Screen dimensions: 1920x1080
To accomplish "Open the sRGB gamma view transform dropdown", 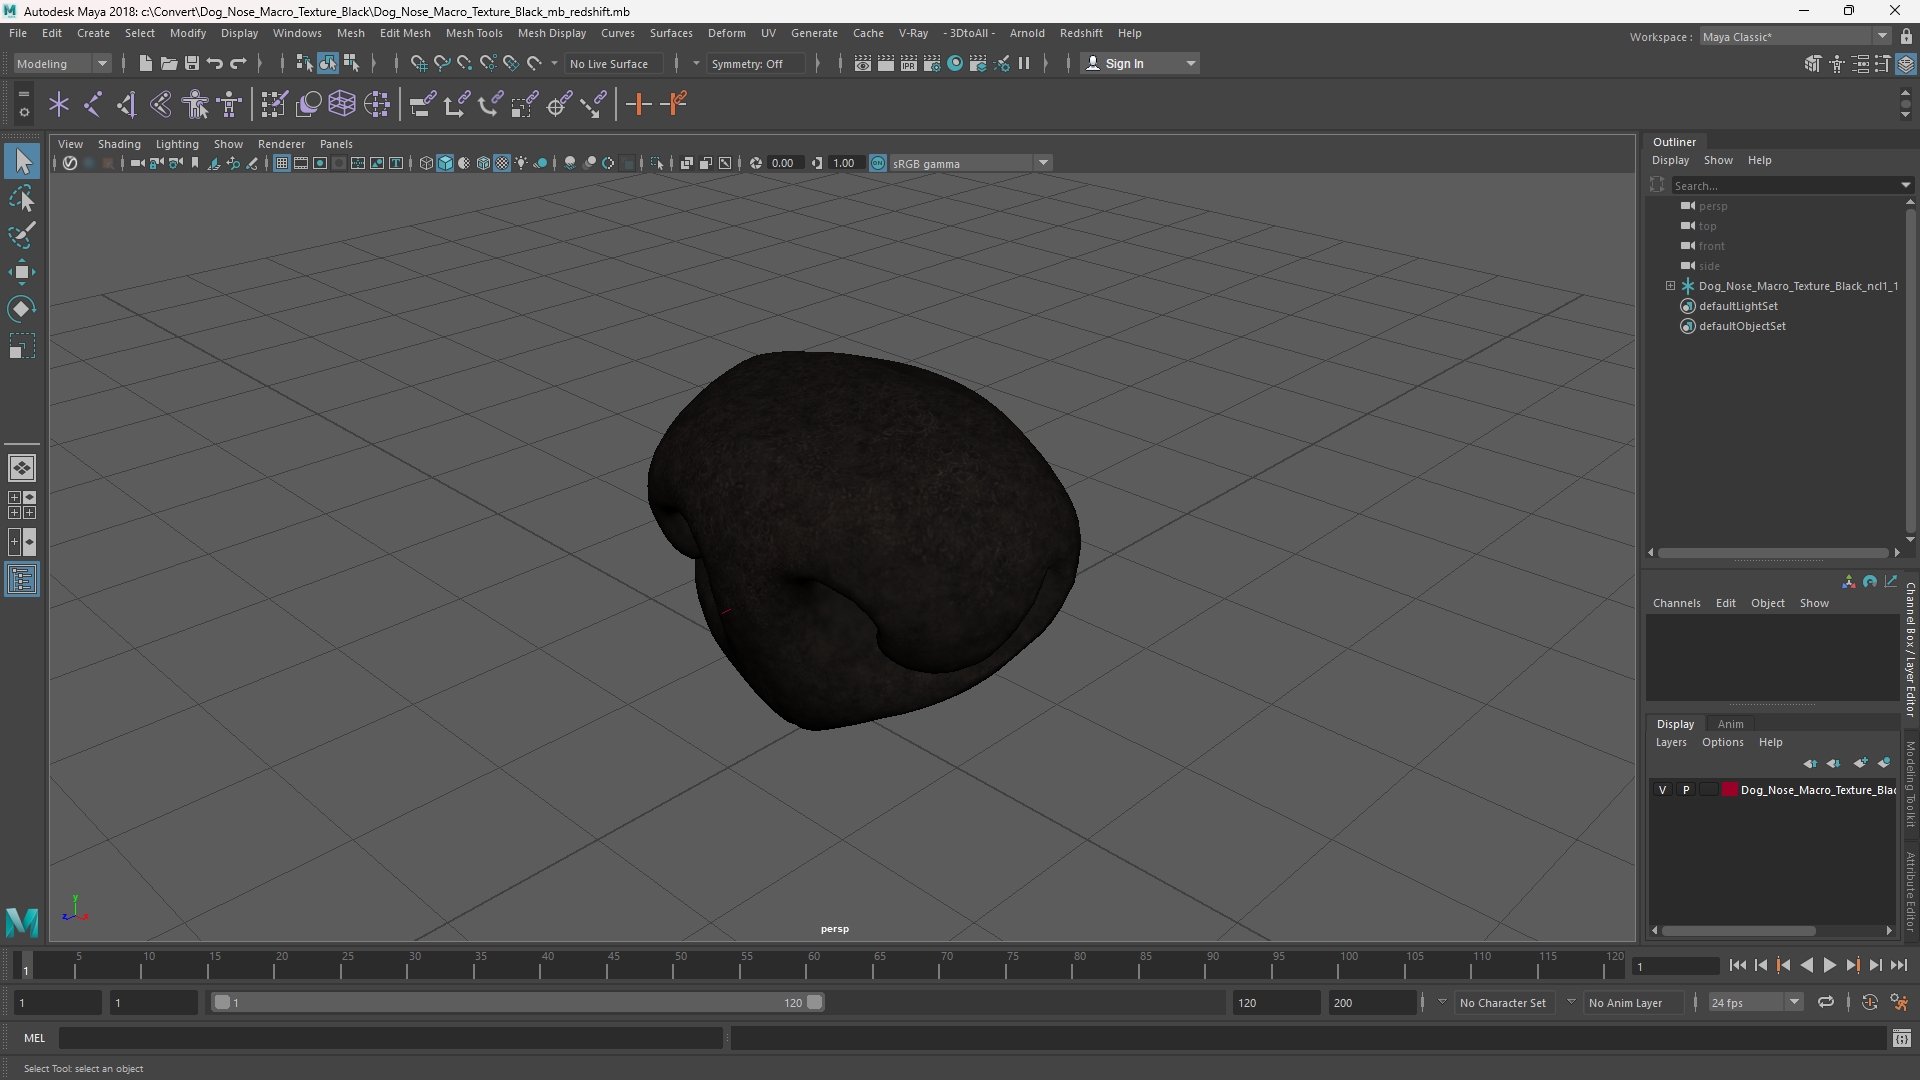I will click(970, 163).
